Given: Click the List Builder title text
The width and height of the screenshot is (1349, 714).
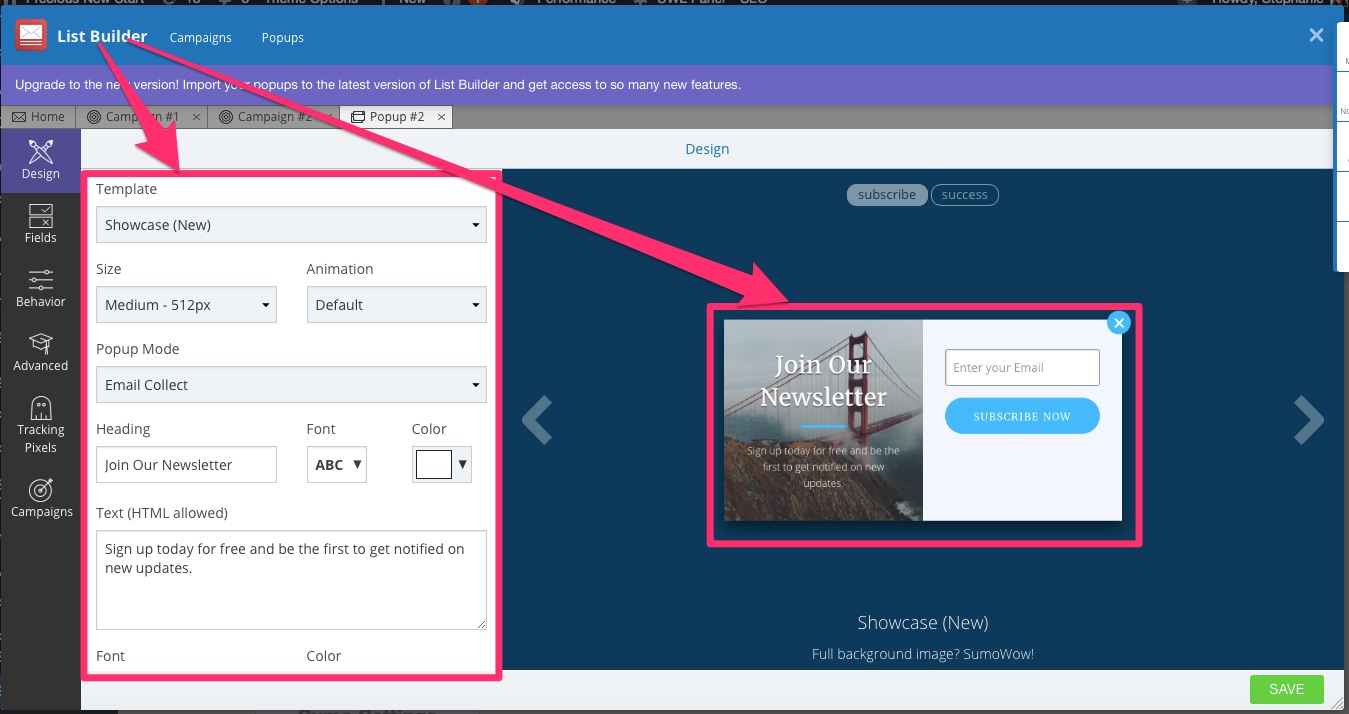Looking at the screenshot, I should coord(102,37).
